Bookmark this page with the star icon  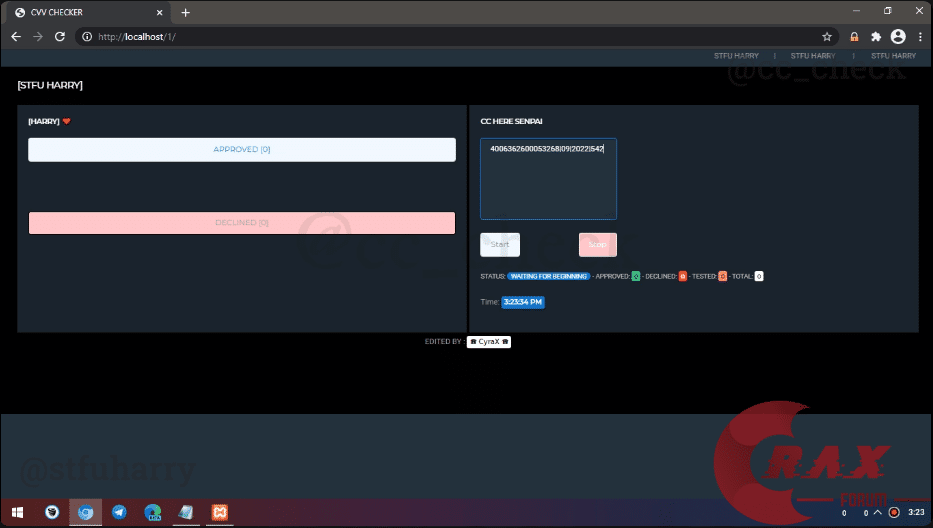click(x=826, y=37)
